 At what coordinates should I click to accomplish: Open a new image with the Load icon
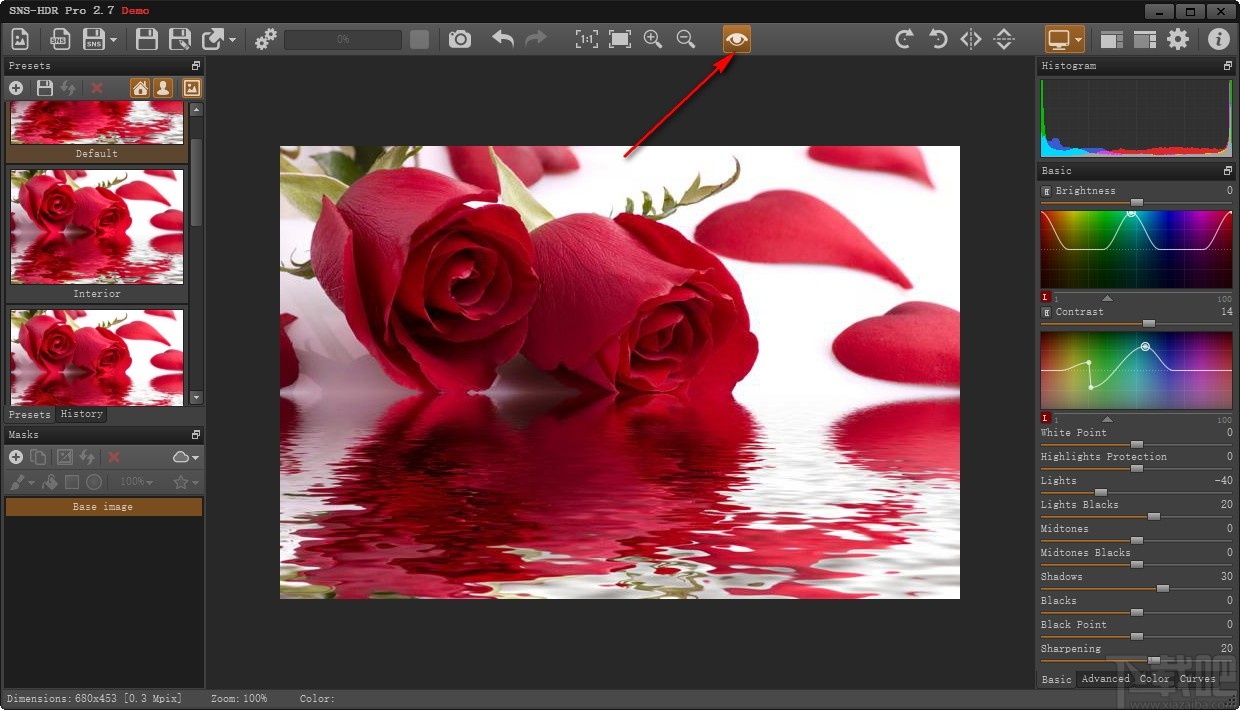pyautogui.click(x=19, y=39)
